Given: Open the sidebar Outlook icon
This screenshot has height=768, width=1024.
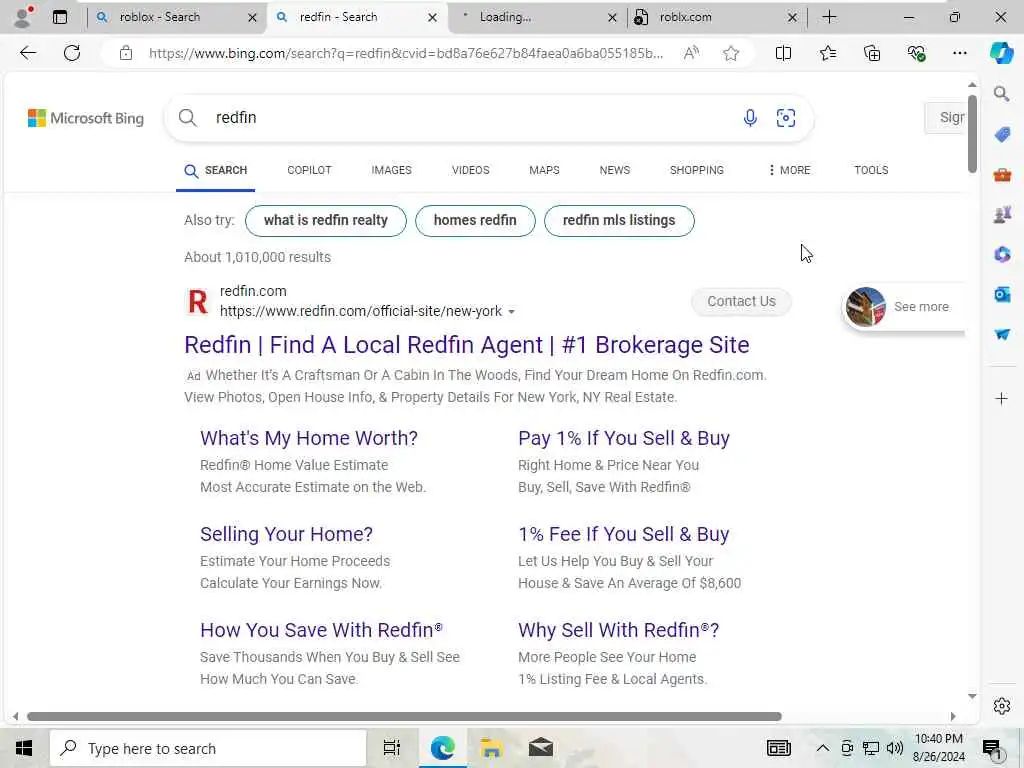Looking at the screenshot, I should pyautogui.click(x=1002, y=295).
